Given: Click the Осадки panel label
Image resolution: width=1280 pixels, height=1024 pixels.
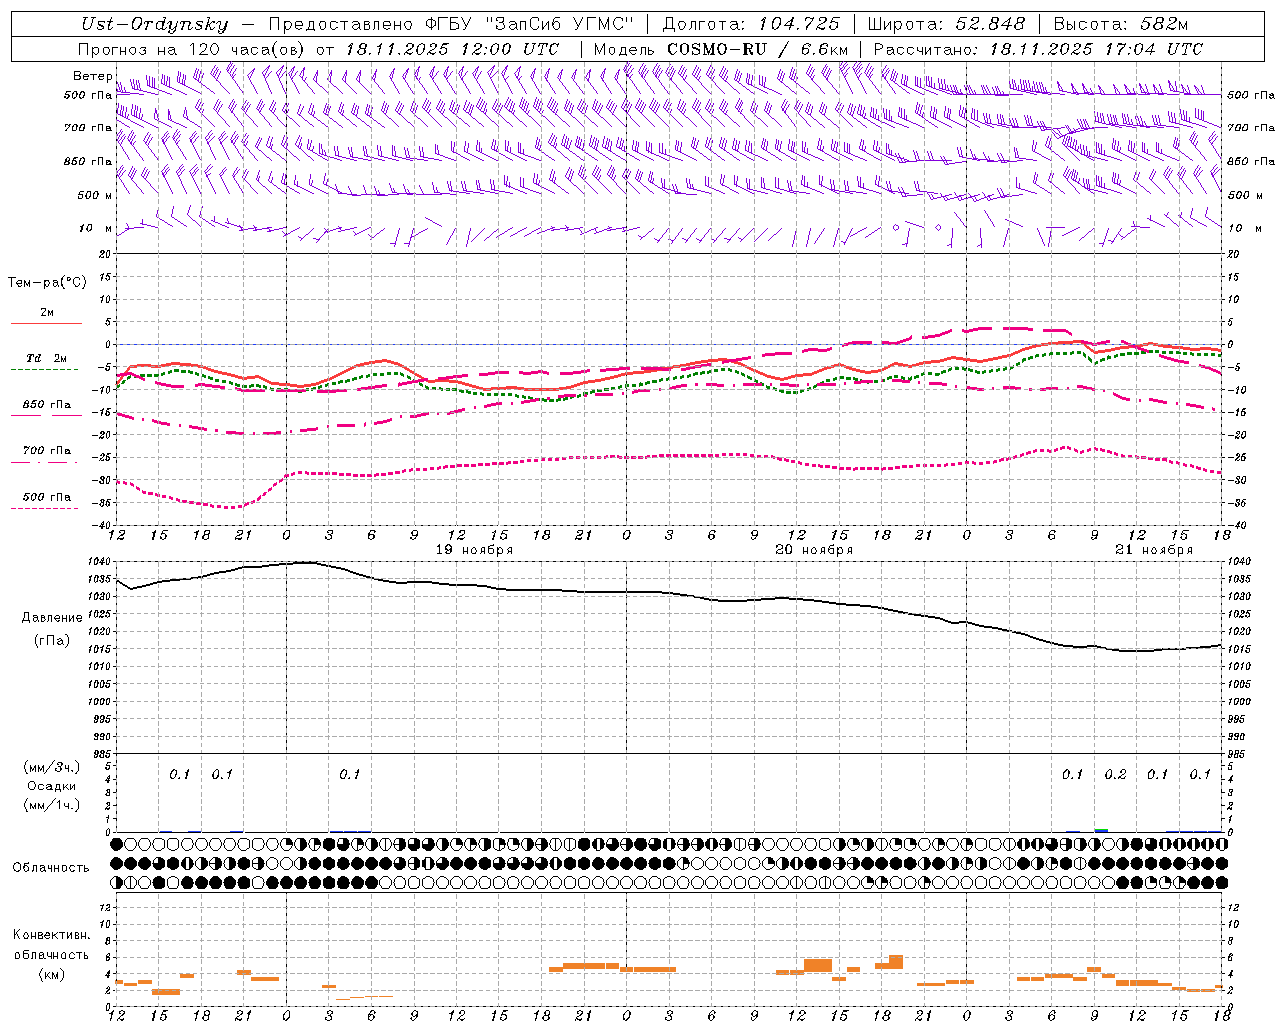Looking at the screenshot, I should coord(52,786).
